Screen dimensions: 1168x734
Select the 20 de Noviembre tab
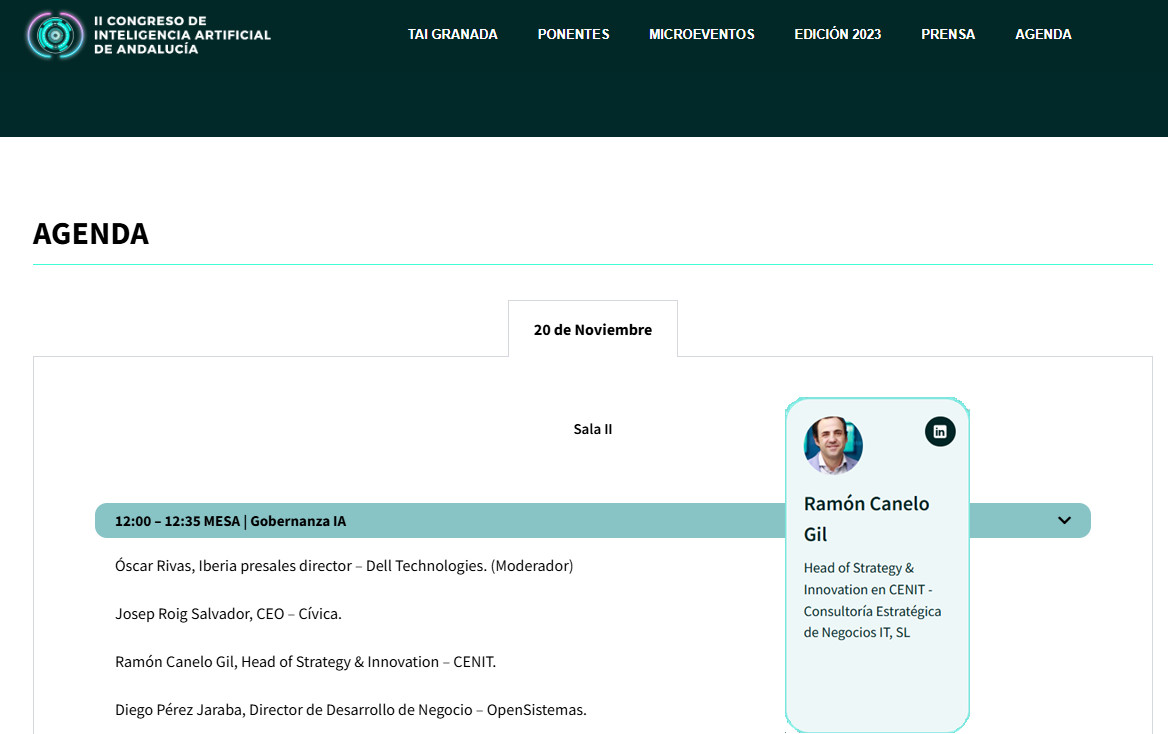pyautogui.click(x=593, y=329)
